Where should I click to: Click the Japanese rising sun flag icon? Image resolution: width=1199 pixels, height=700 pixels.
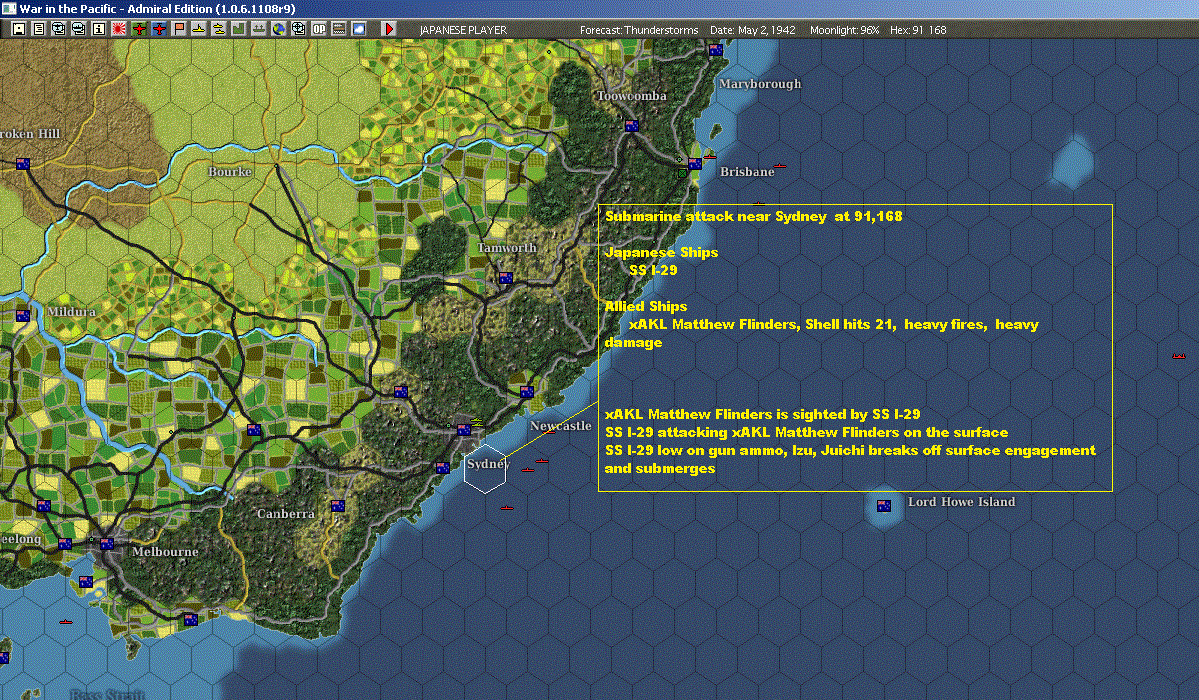coord(119,29)
